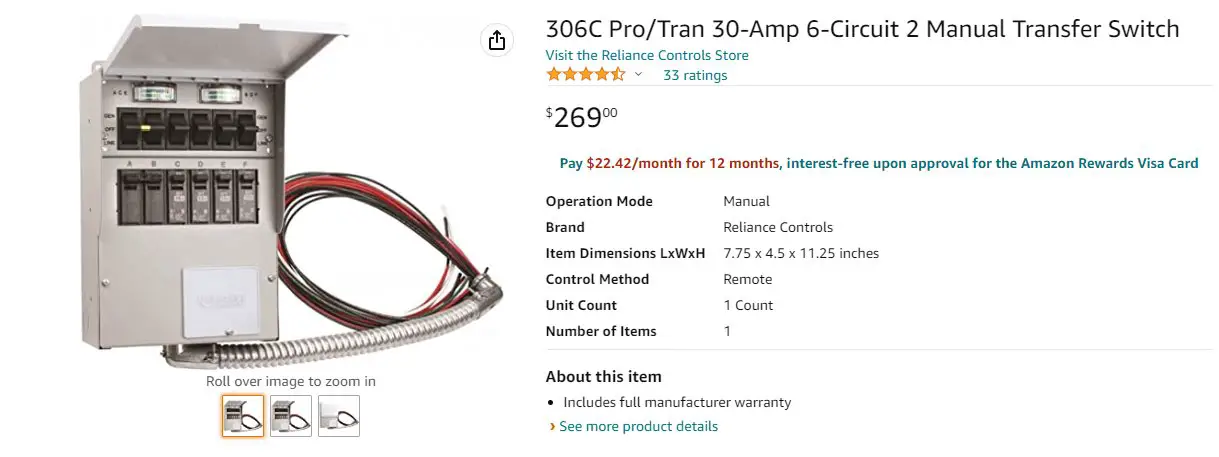Screen dimensions: 1219x457
Task: Select the third product thumbnail
Action: 339,416
